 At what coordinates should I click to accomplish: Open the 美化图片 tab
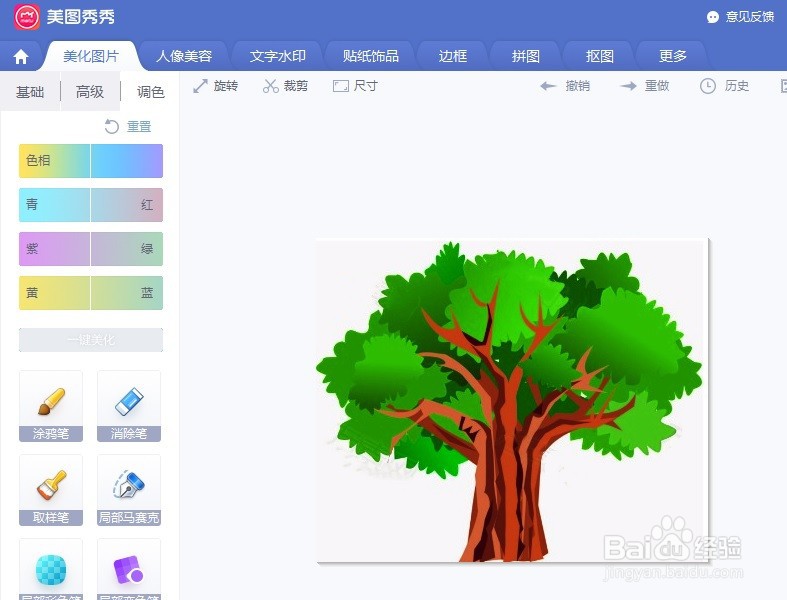91,56
